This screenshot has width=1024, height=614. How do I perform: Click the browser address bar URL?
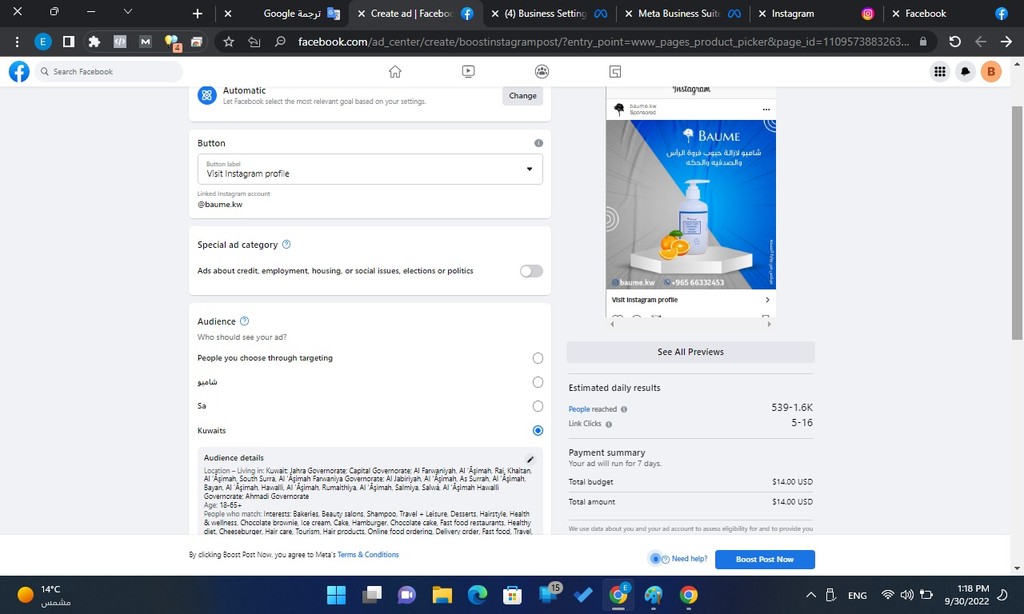(603, 41)
